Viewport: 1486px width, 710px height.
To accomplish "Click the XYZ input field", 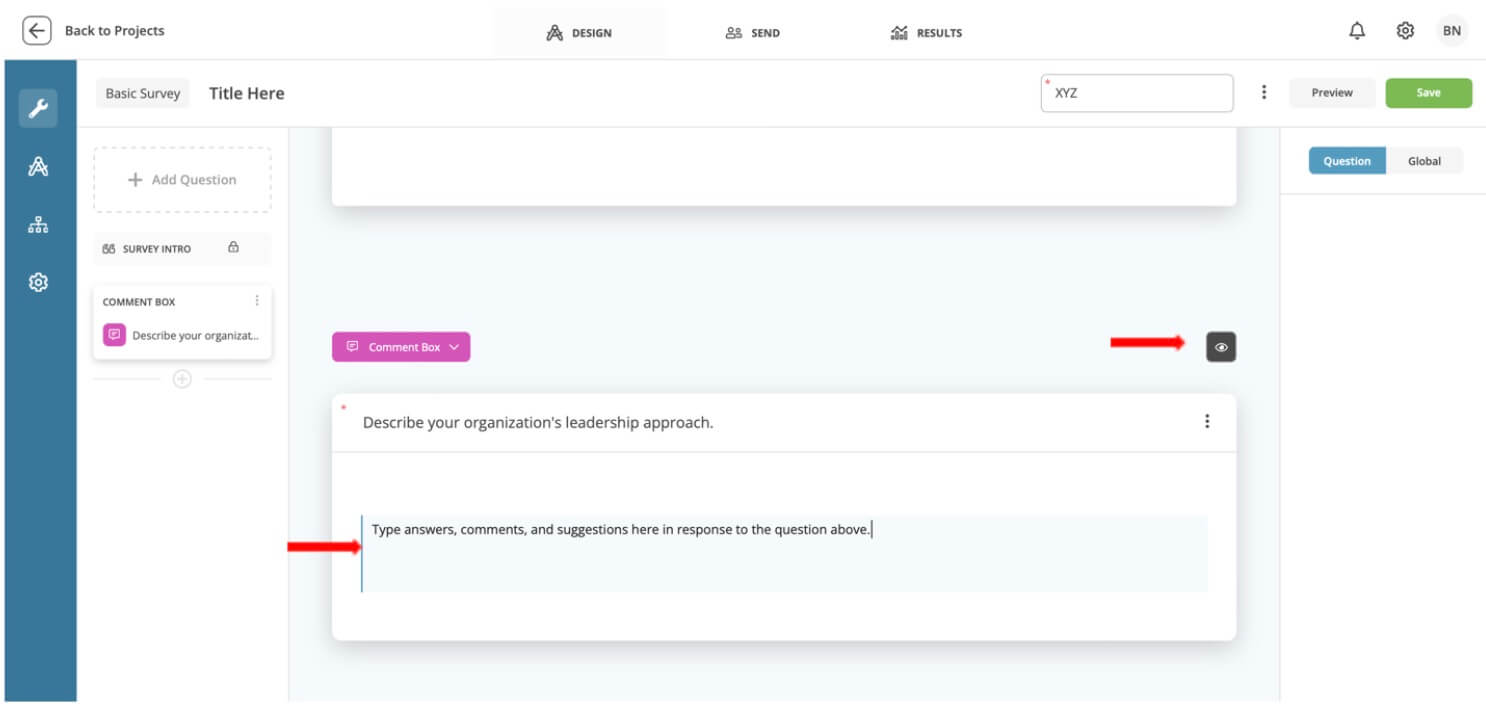I will [x=1137, y=93].
